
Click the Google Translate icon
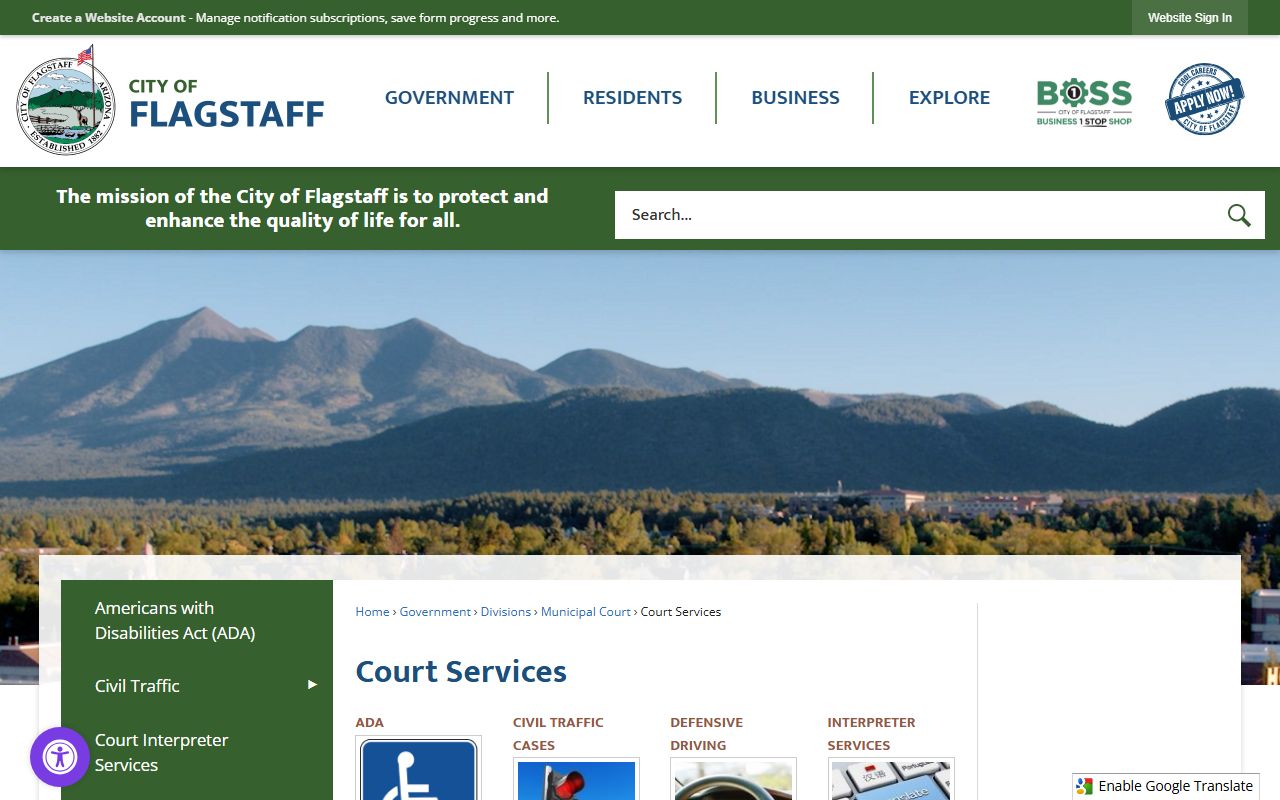click(x=1085, y=787)
